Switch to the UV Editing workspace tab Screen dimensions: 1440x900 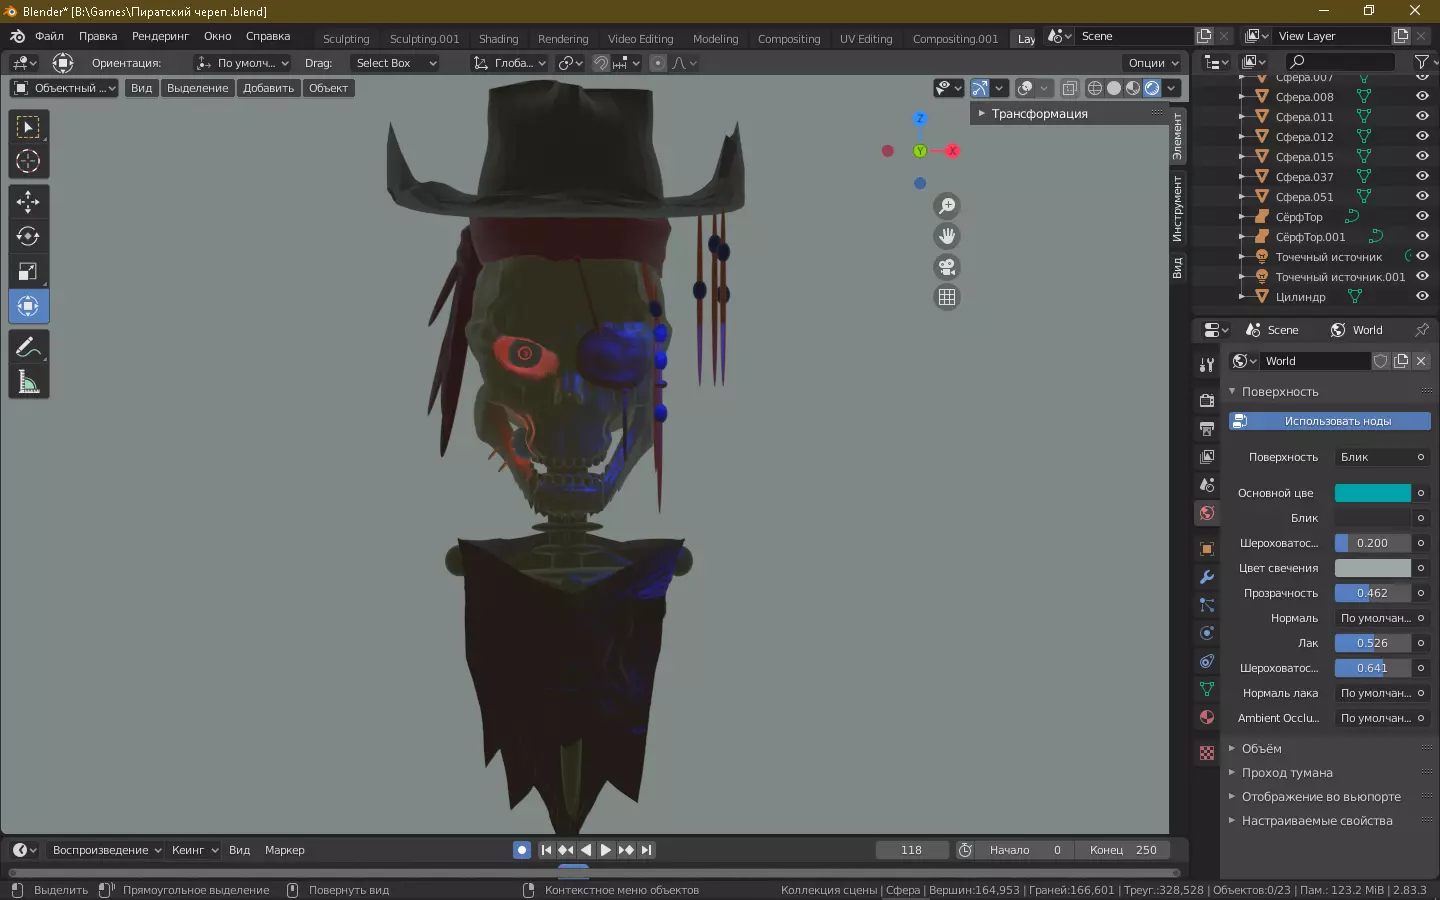click(866, 39)
